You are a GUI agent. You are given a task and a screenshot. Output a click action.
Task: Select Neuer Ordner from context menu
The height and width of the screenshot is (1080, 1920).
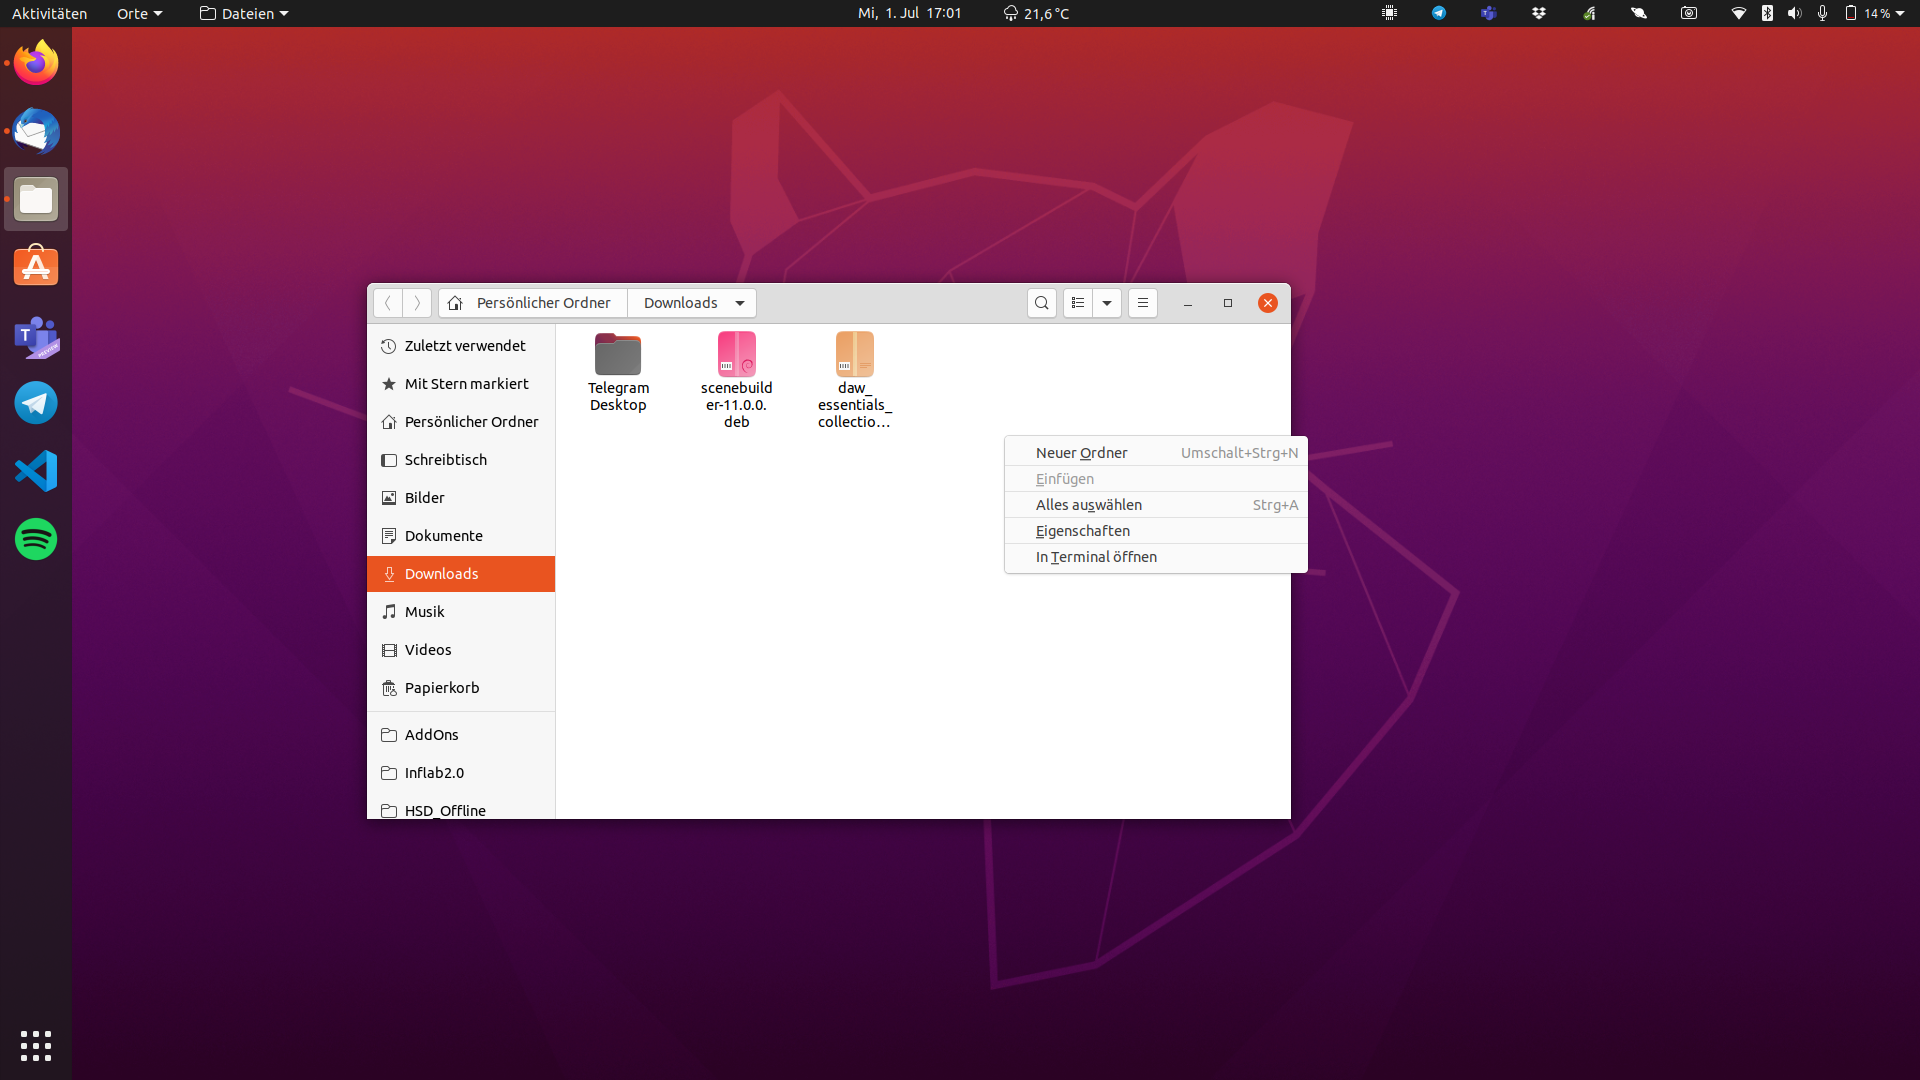coord(1082,453)
